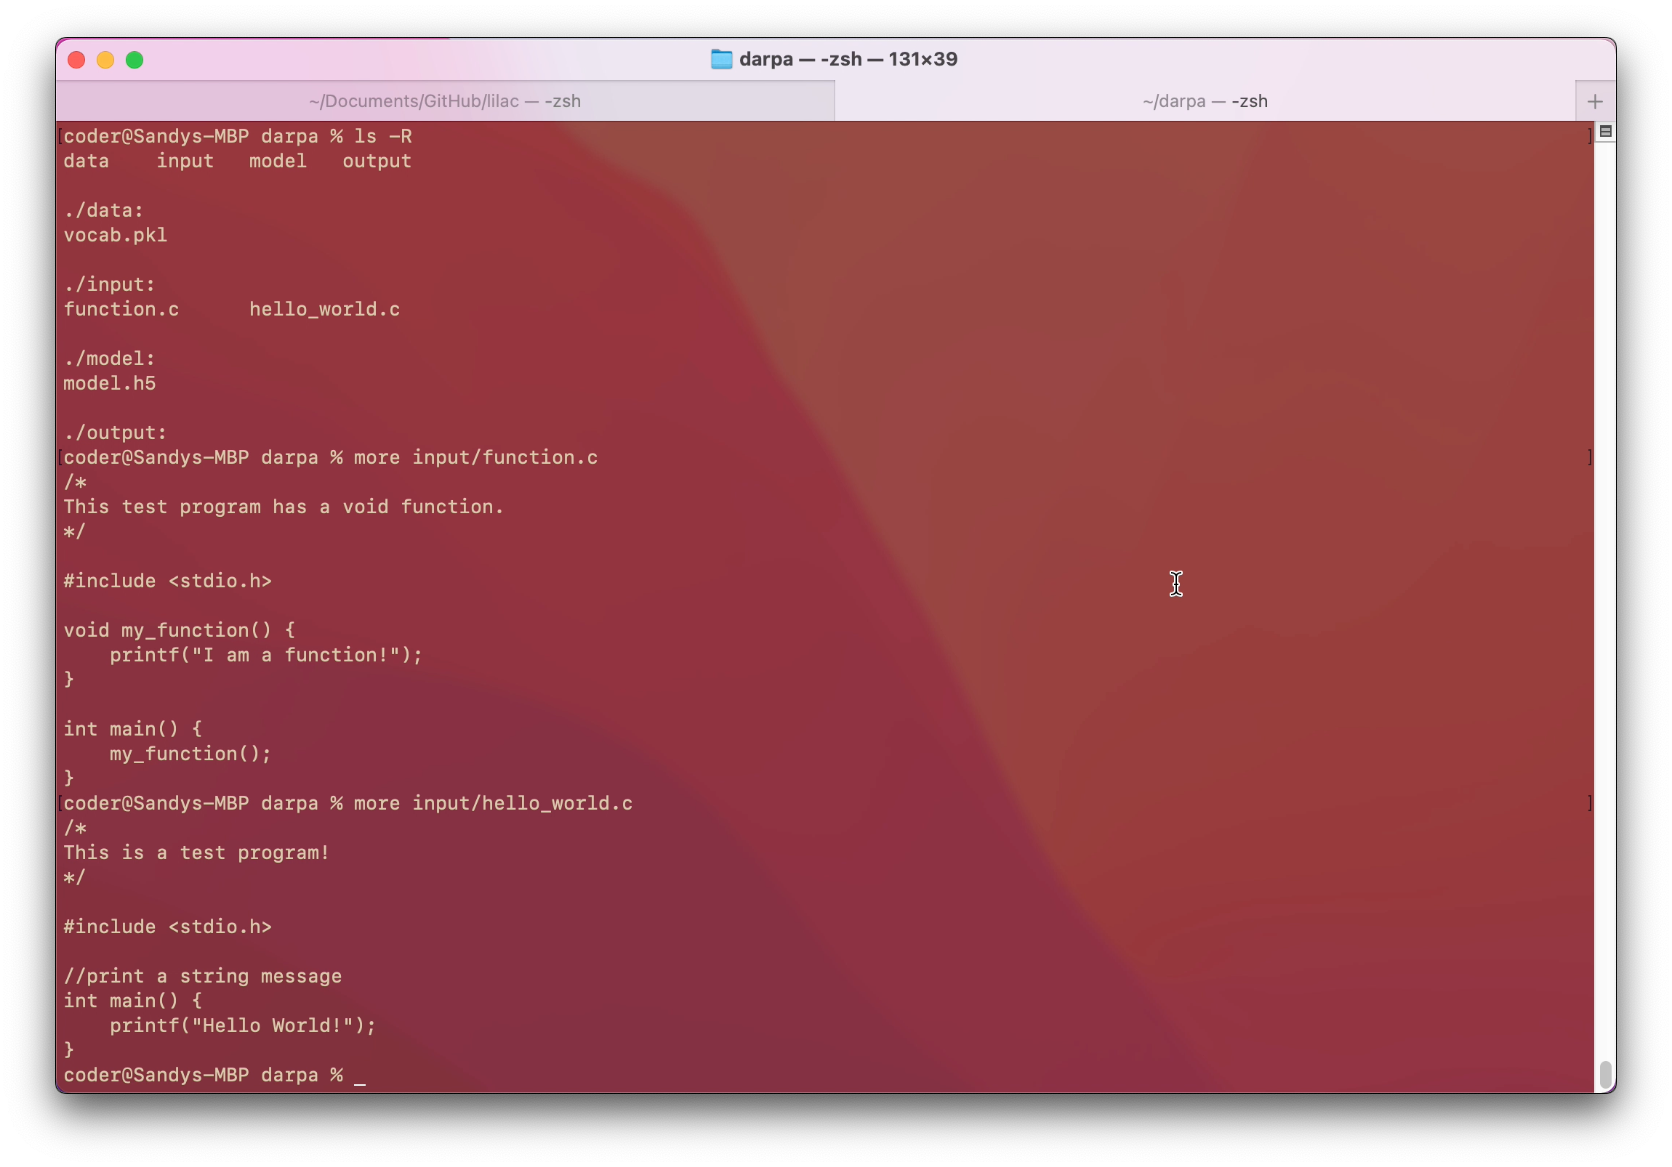Image resolution: width=1672 pixels, height=1167 pixels.
Task: Open a new terminal tab with the plus button
Action: coord(1595,100)
